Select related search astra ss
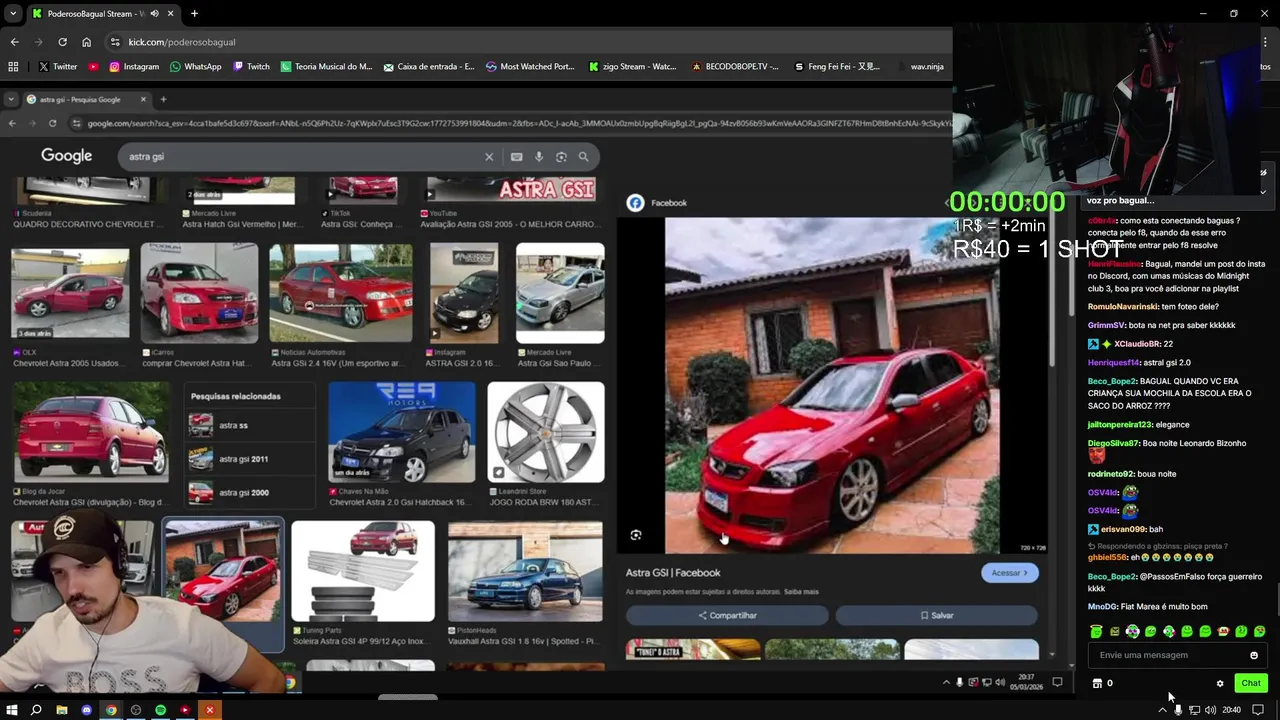The image size is (1280, 720). [250, 425]
